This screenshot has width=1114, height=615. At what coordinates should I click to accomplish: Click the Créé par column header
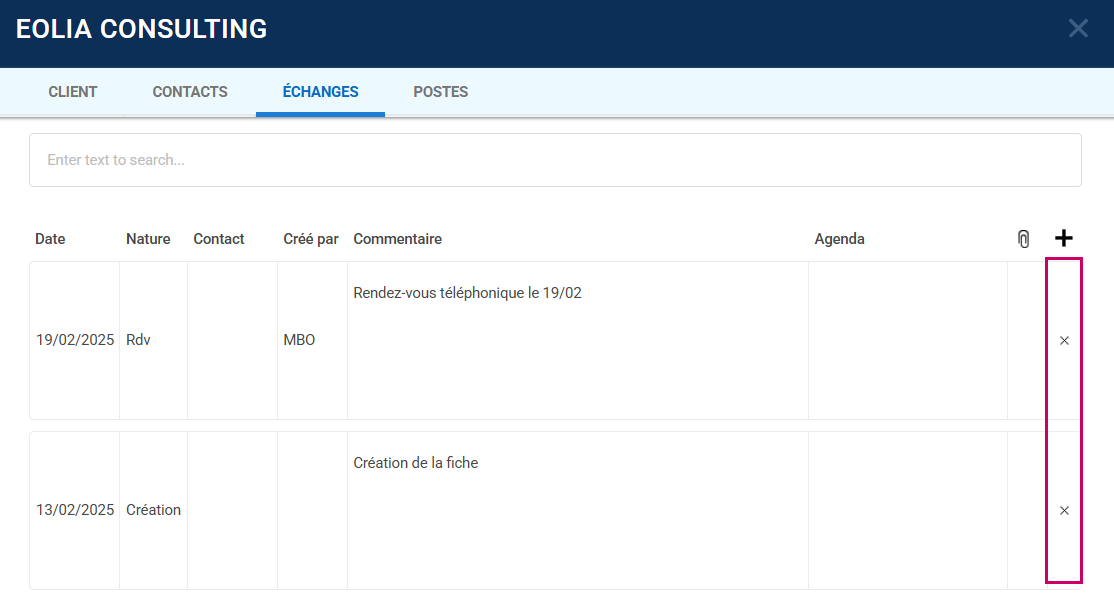pos(311,239)
